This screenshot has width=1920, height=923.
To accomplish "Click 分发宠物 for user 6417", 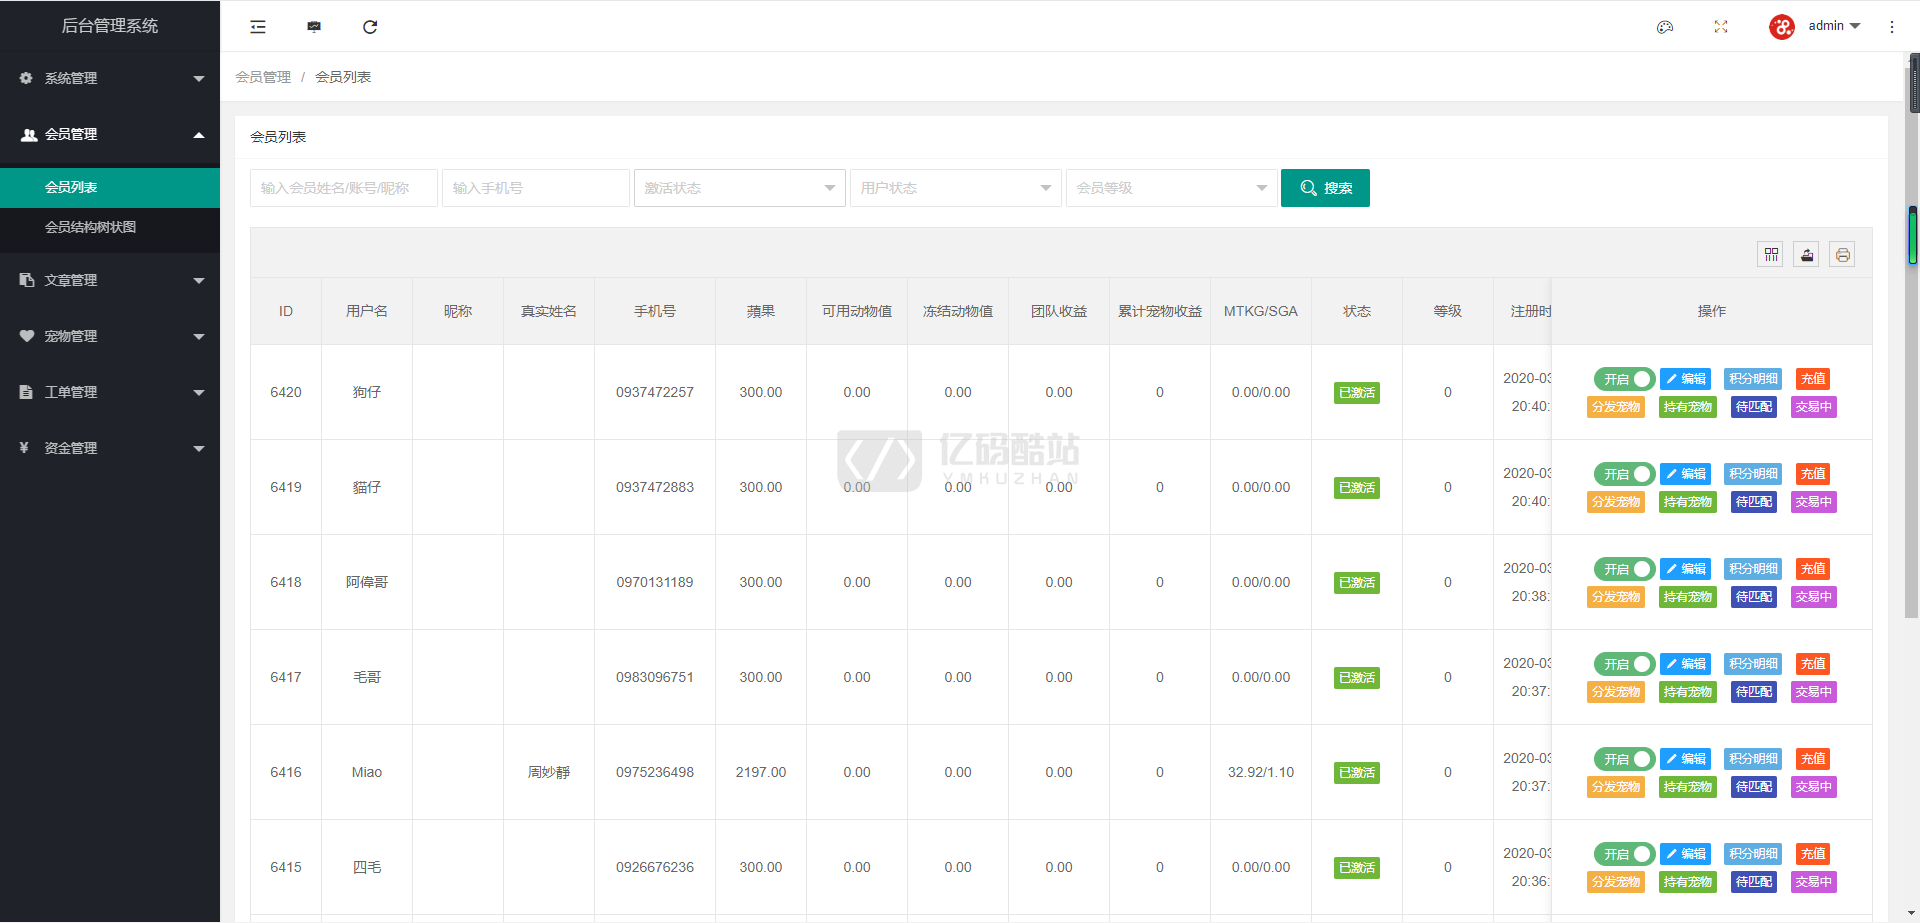I will pos(1616,692).
